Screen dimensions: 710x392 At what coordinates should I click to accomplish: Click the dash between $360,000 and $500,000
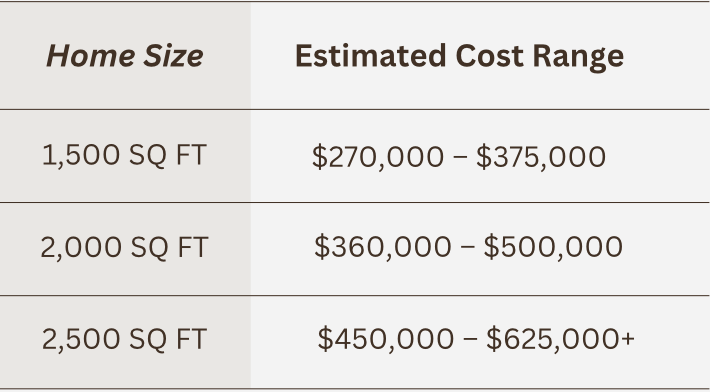tap(468, 248)
